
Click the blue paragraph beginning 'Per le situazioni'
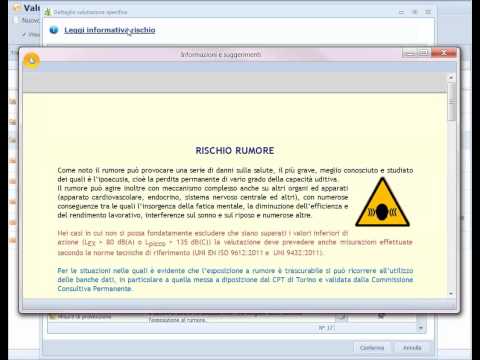pos(235,279)
